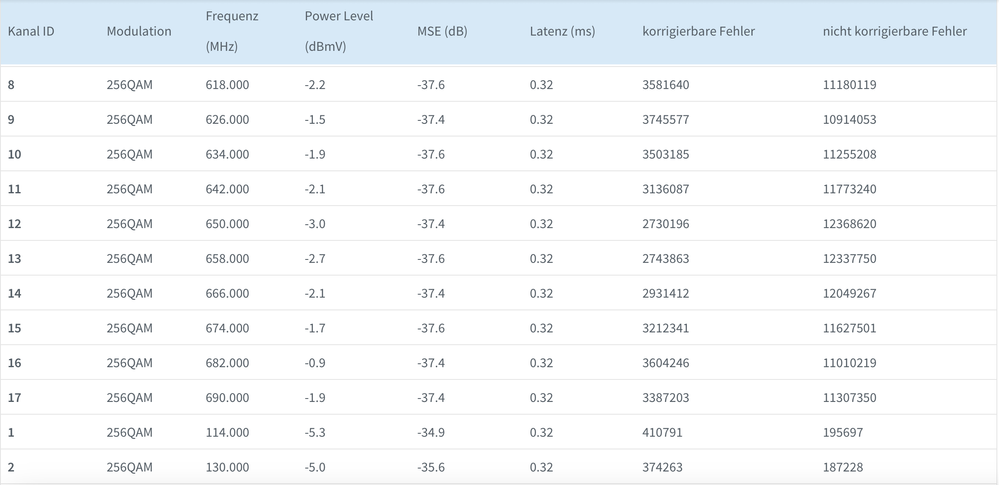This screenshot has width=999, height=485.
Task: Select Kanal ID 10 cell
Action: coord(15,154)
